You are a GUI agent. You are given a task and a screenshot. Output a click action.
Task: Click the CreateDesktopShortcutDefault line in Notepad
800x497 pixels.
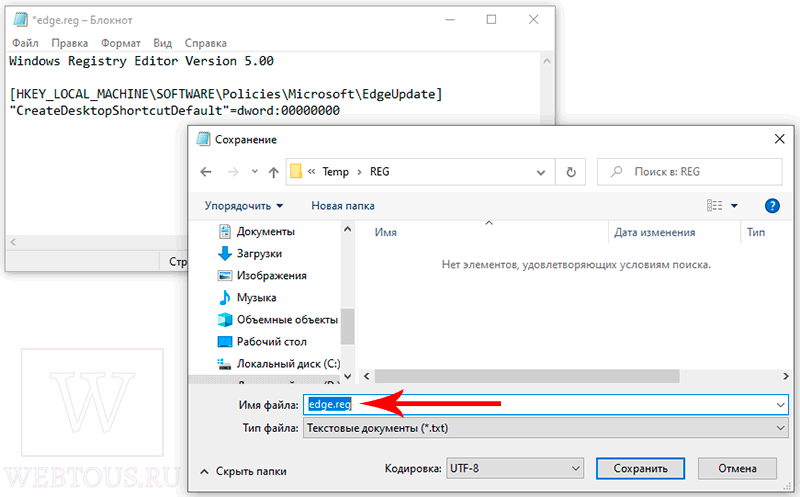174,111
